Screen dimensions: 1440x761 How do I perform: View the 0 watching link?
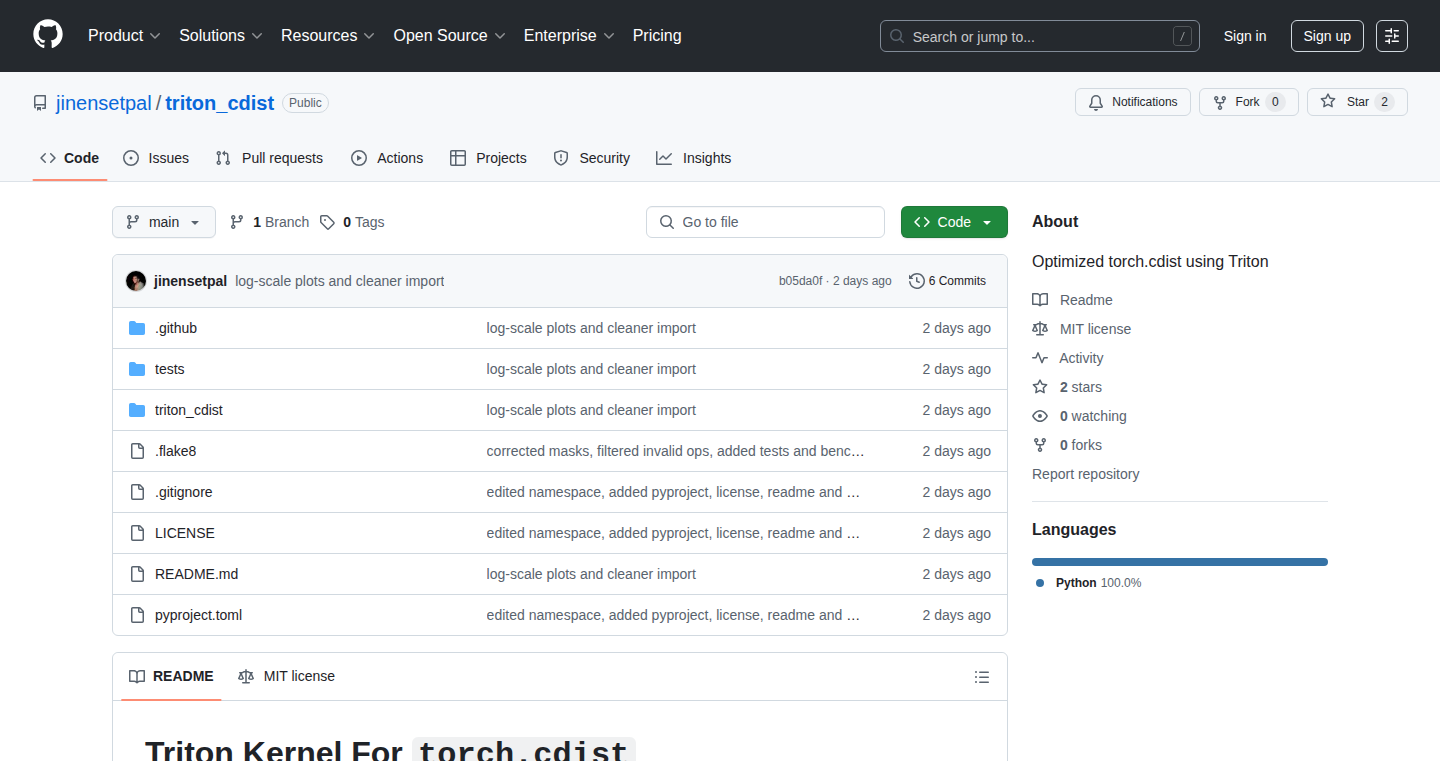click(1079, 416)
